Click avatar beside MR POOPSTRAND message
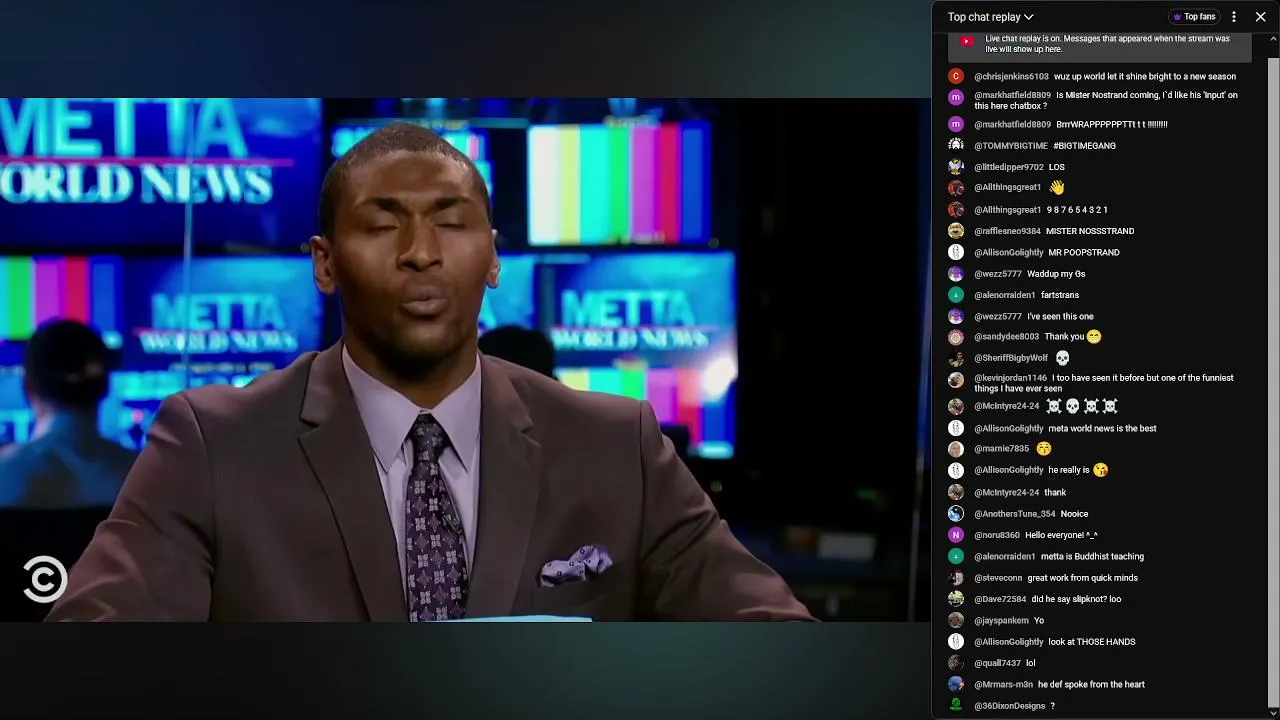Viewport: 1280px width, 720px height. (x=956, y=252)
